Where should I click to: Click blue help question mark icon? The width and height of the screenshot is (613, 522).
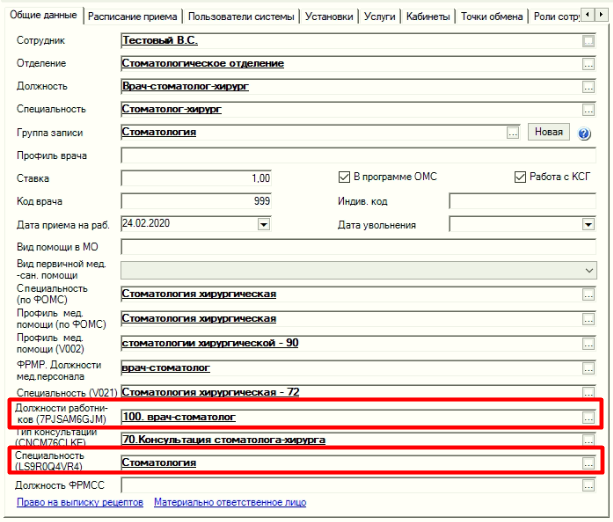[584, 134]
